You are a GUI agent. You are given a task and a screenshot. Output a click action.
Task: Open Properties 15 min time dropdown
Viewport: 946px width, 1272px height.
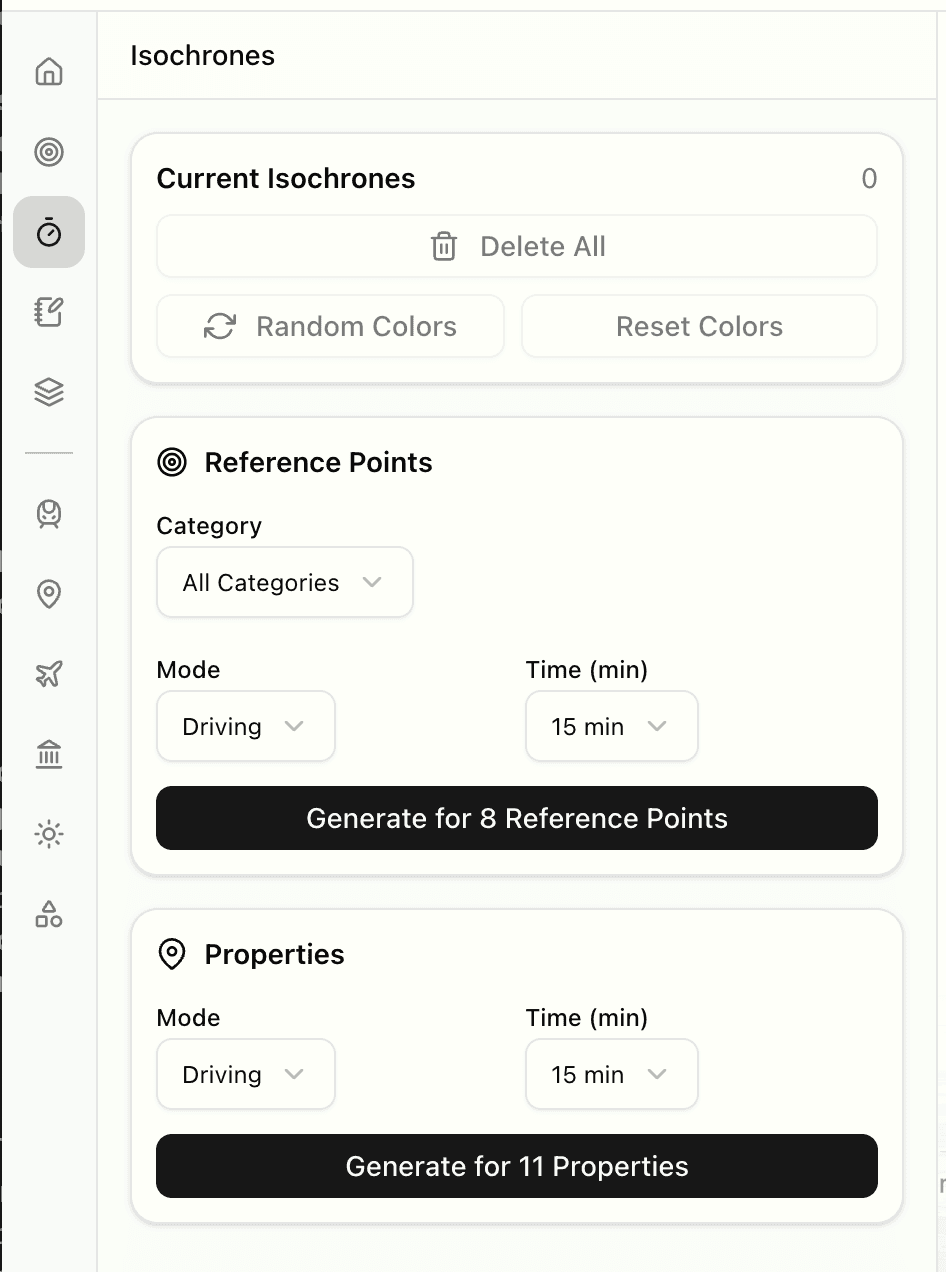click(x=611, y=1074)
